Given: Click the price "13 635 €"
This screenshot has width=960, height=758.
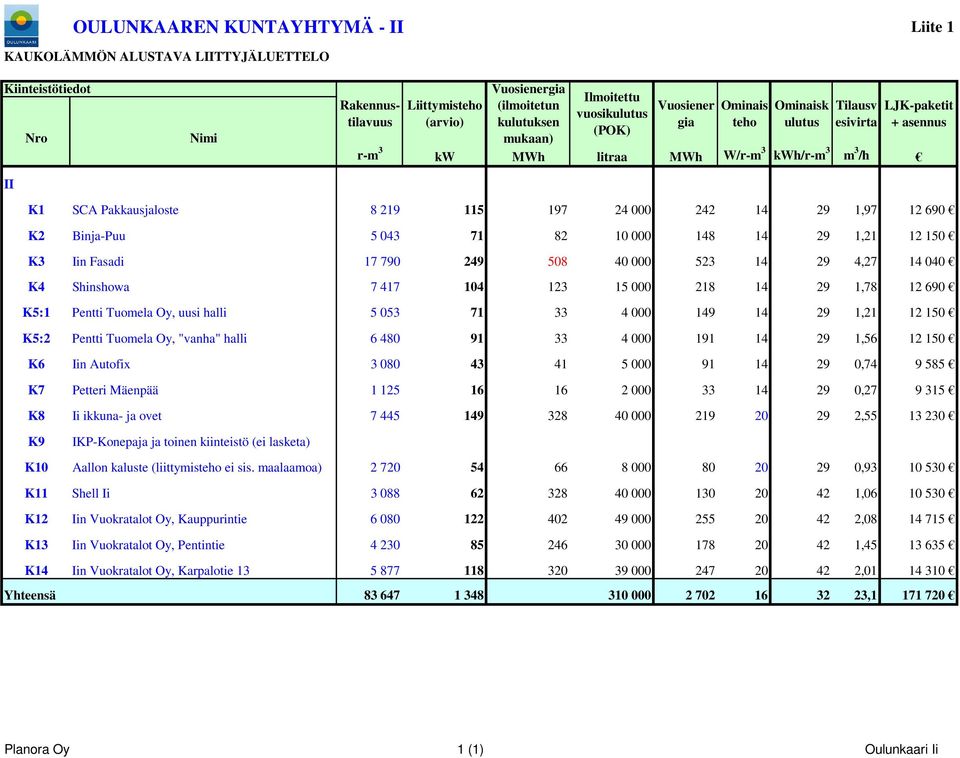Looking at the screenshot, I should tap(932, 545).
